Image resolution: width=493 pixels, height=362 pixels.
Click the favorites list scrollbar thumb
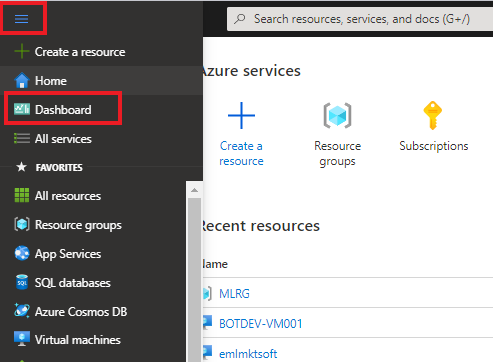tap(194, 280)
